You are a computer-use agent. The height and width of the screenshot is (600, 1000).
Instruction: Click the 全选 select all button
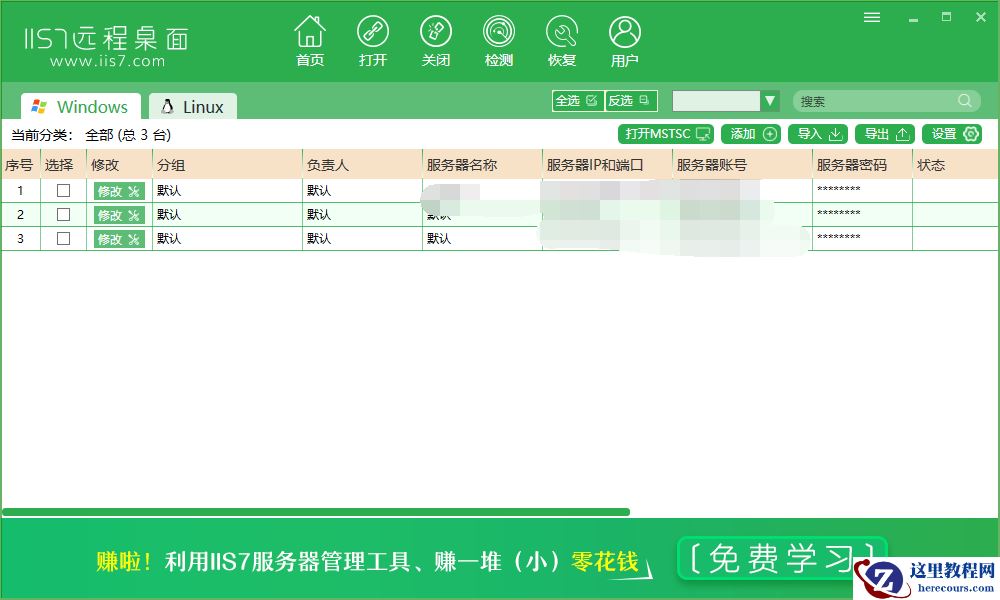coord(578,101)
